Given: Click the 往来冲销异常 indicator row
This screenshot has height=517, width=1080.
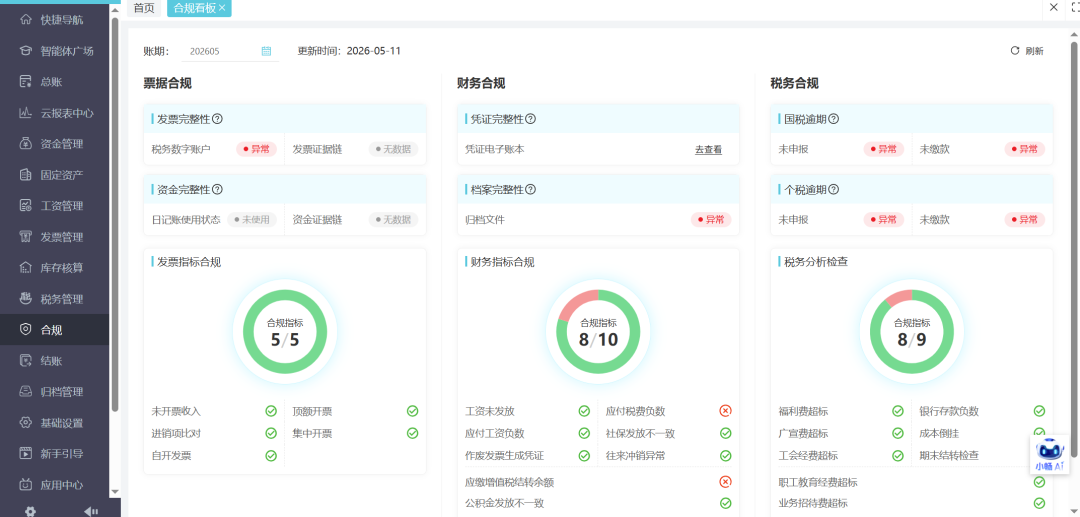Looking at the screenshot, I should click(668, 455).
